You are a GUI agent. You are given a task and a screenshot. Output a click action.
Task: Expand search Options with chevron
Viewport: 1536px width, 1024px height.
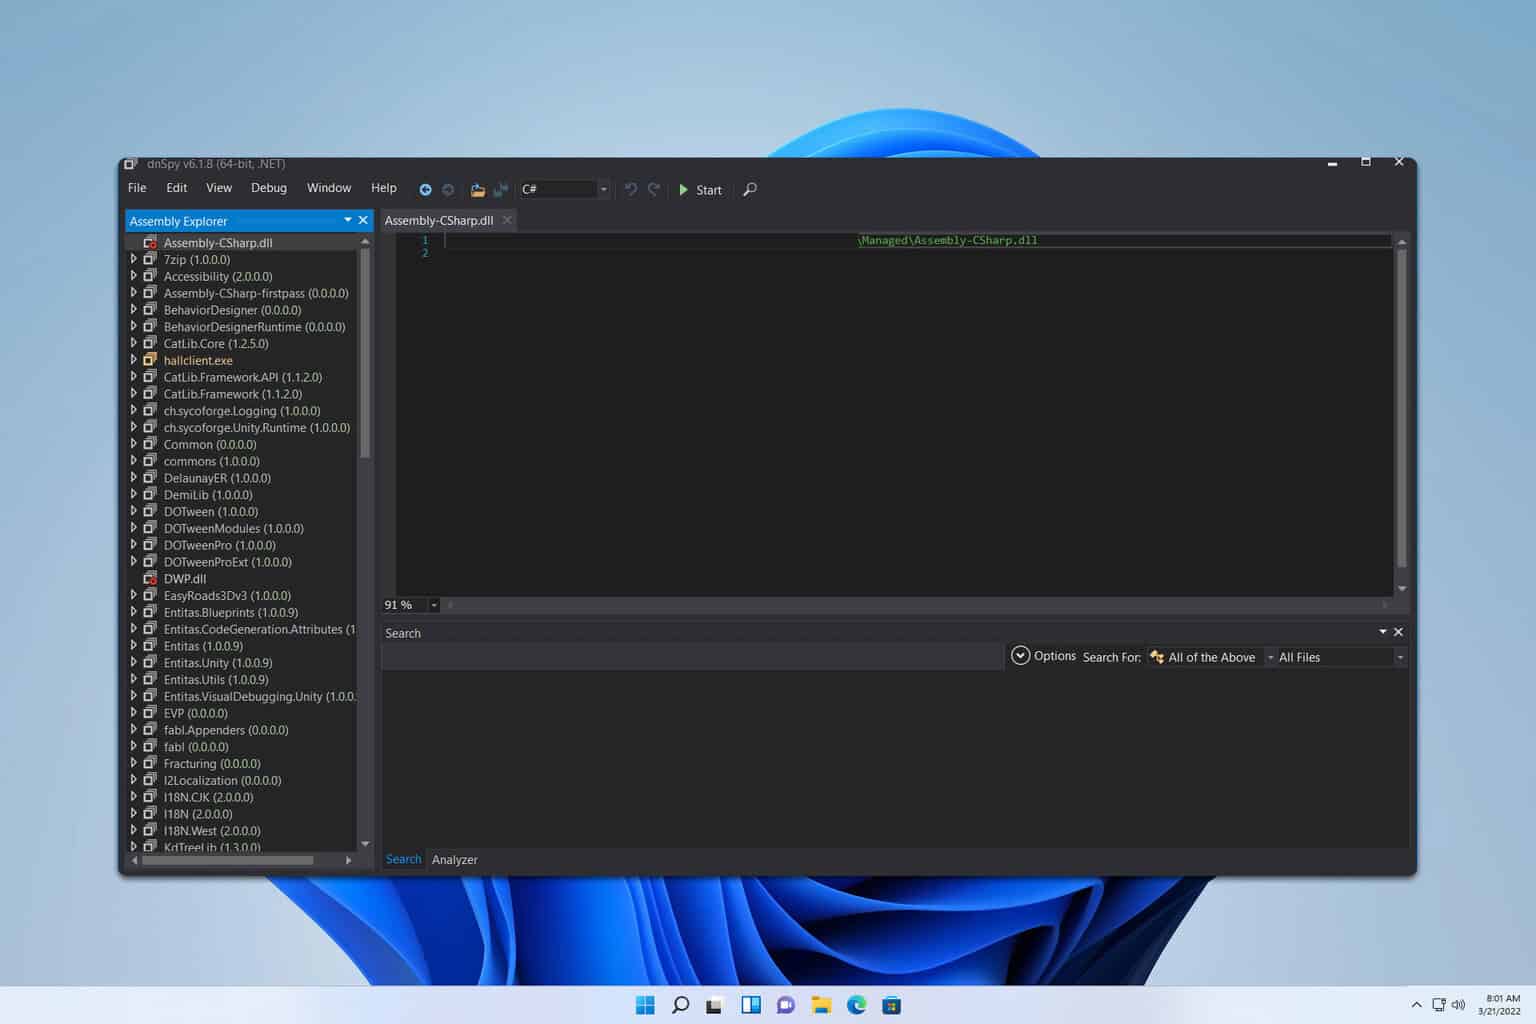(1020, 656)
